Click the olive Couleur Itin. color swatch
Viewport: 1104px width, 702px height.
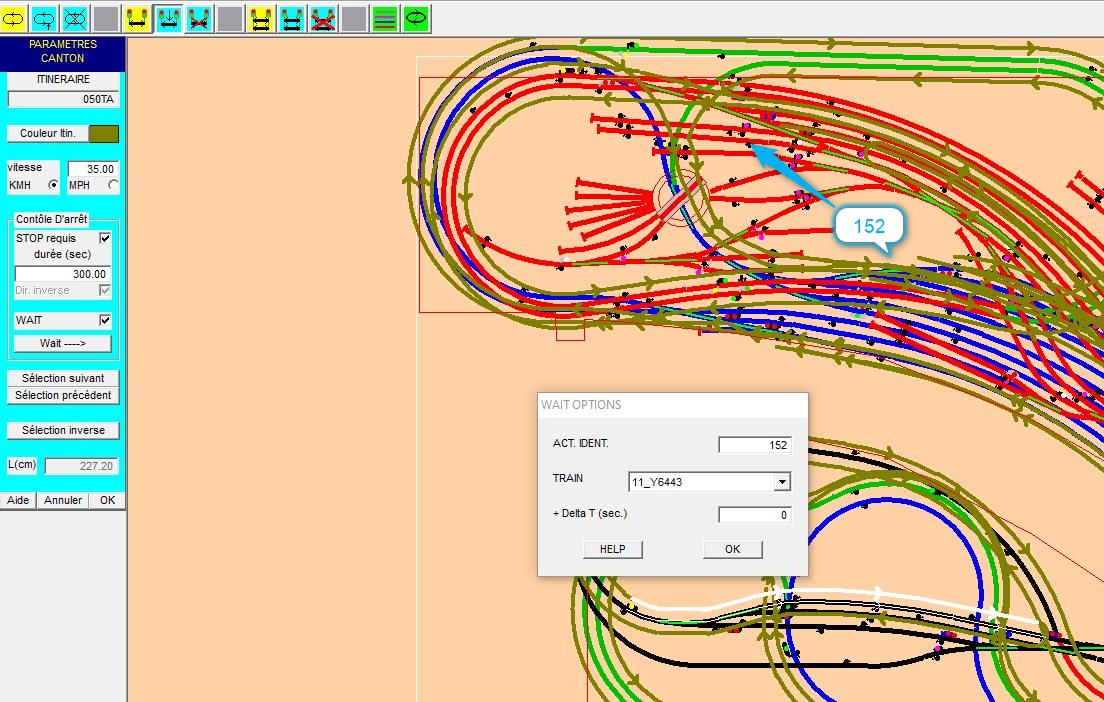click(x=104, y=134)
